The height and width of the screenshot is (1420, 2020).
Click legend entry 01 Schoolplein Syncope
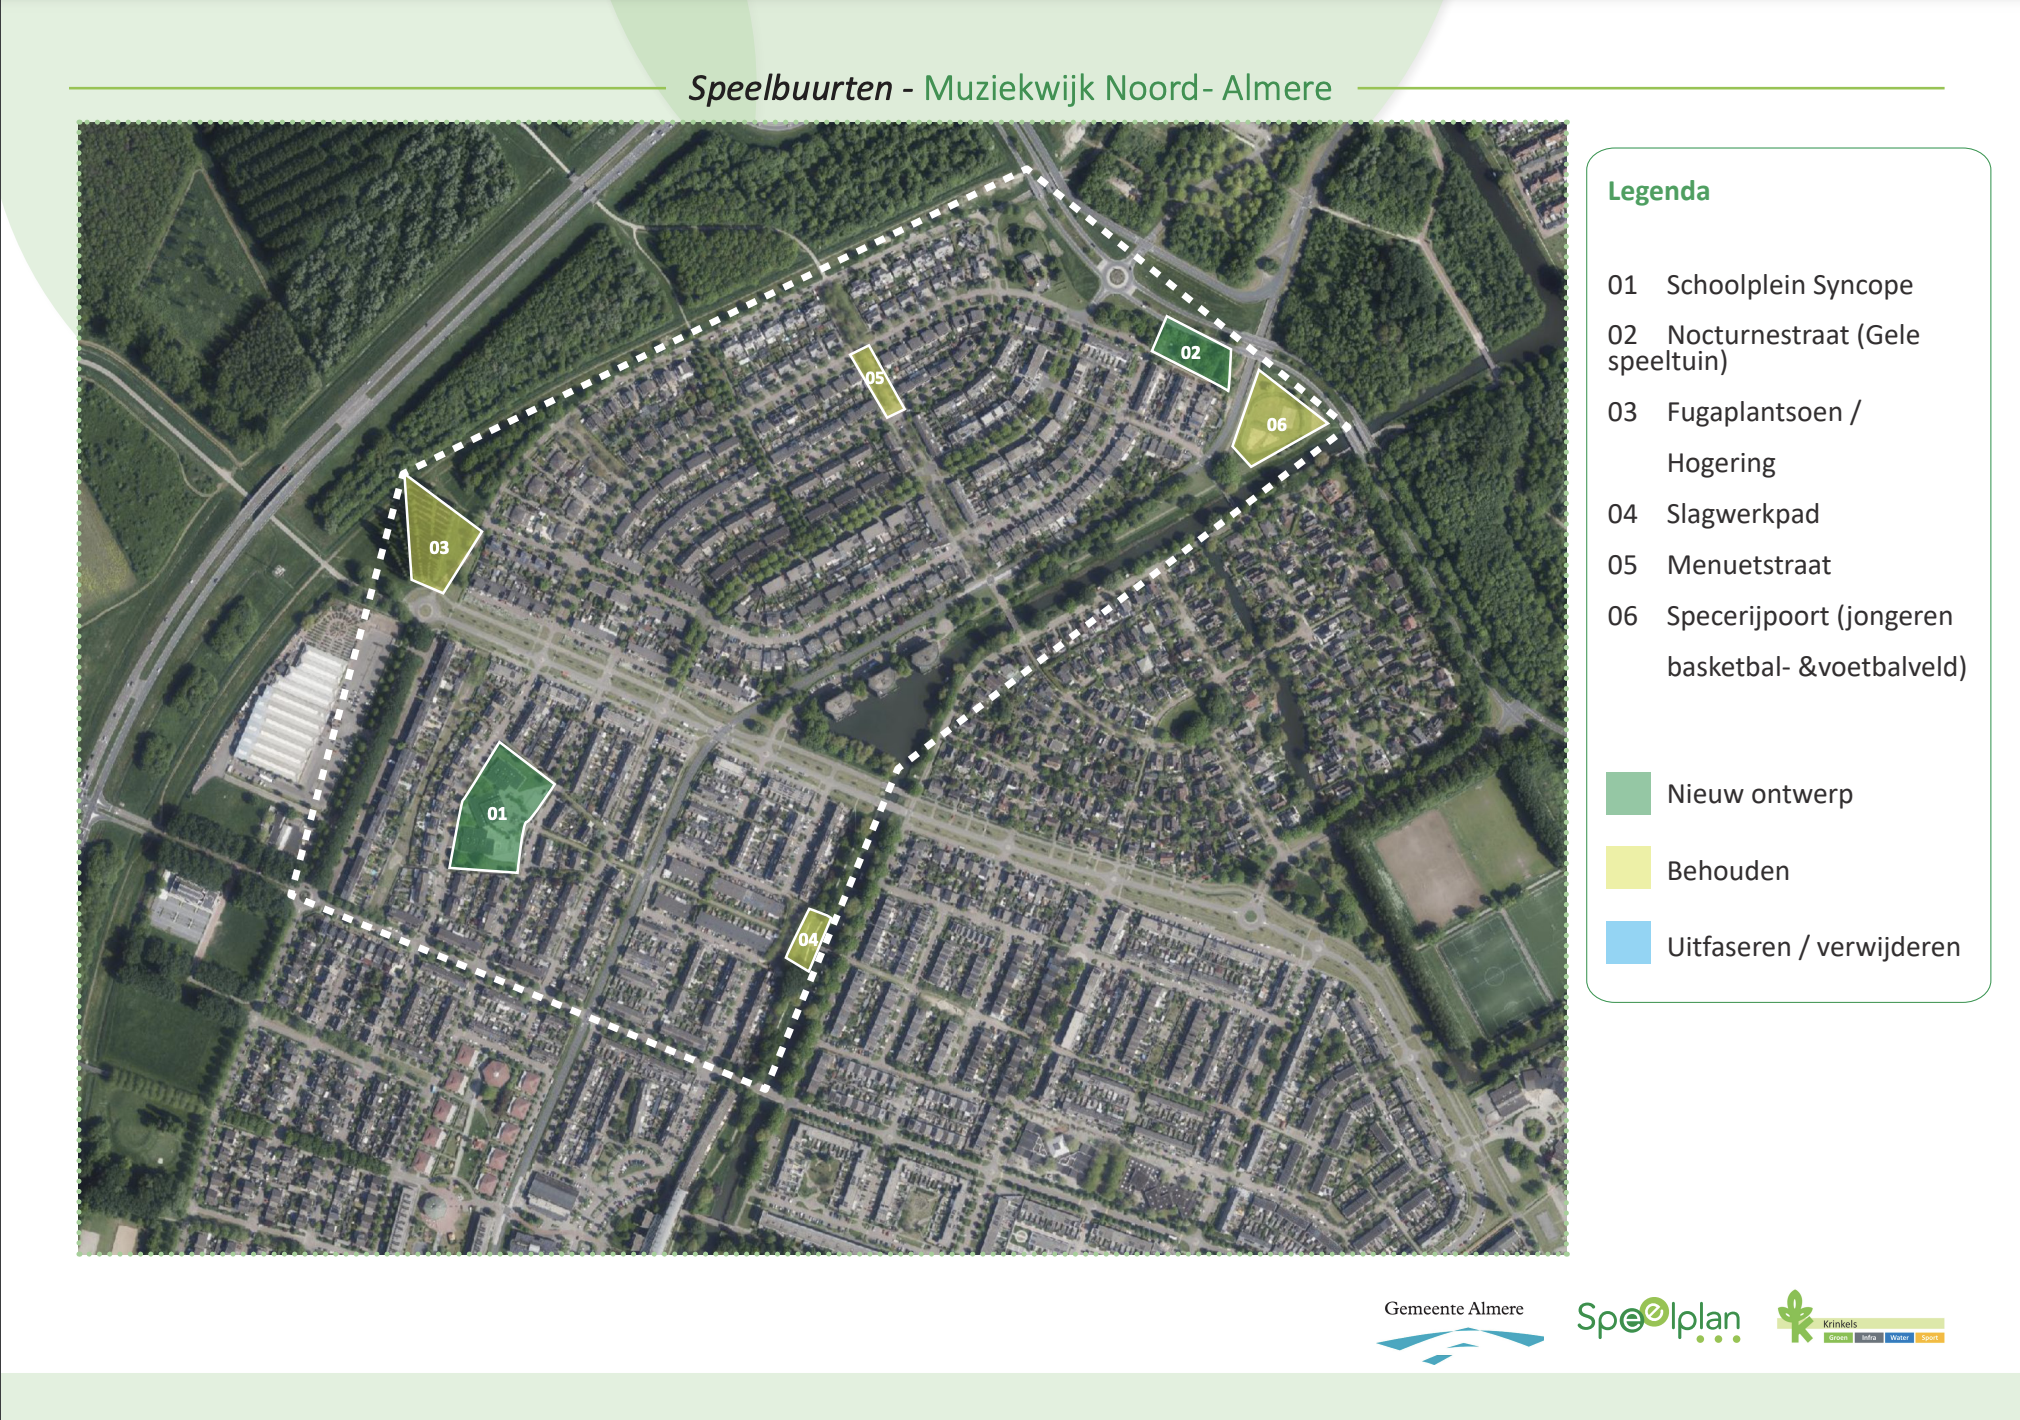[x=1759, y=285]
